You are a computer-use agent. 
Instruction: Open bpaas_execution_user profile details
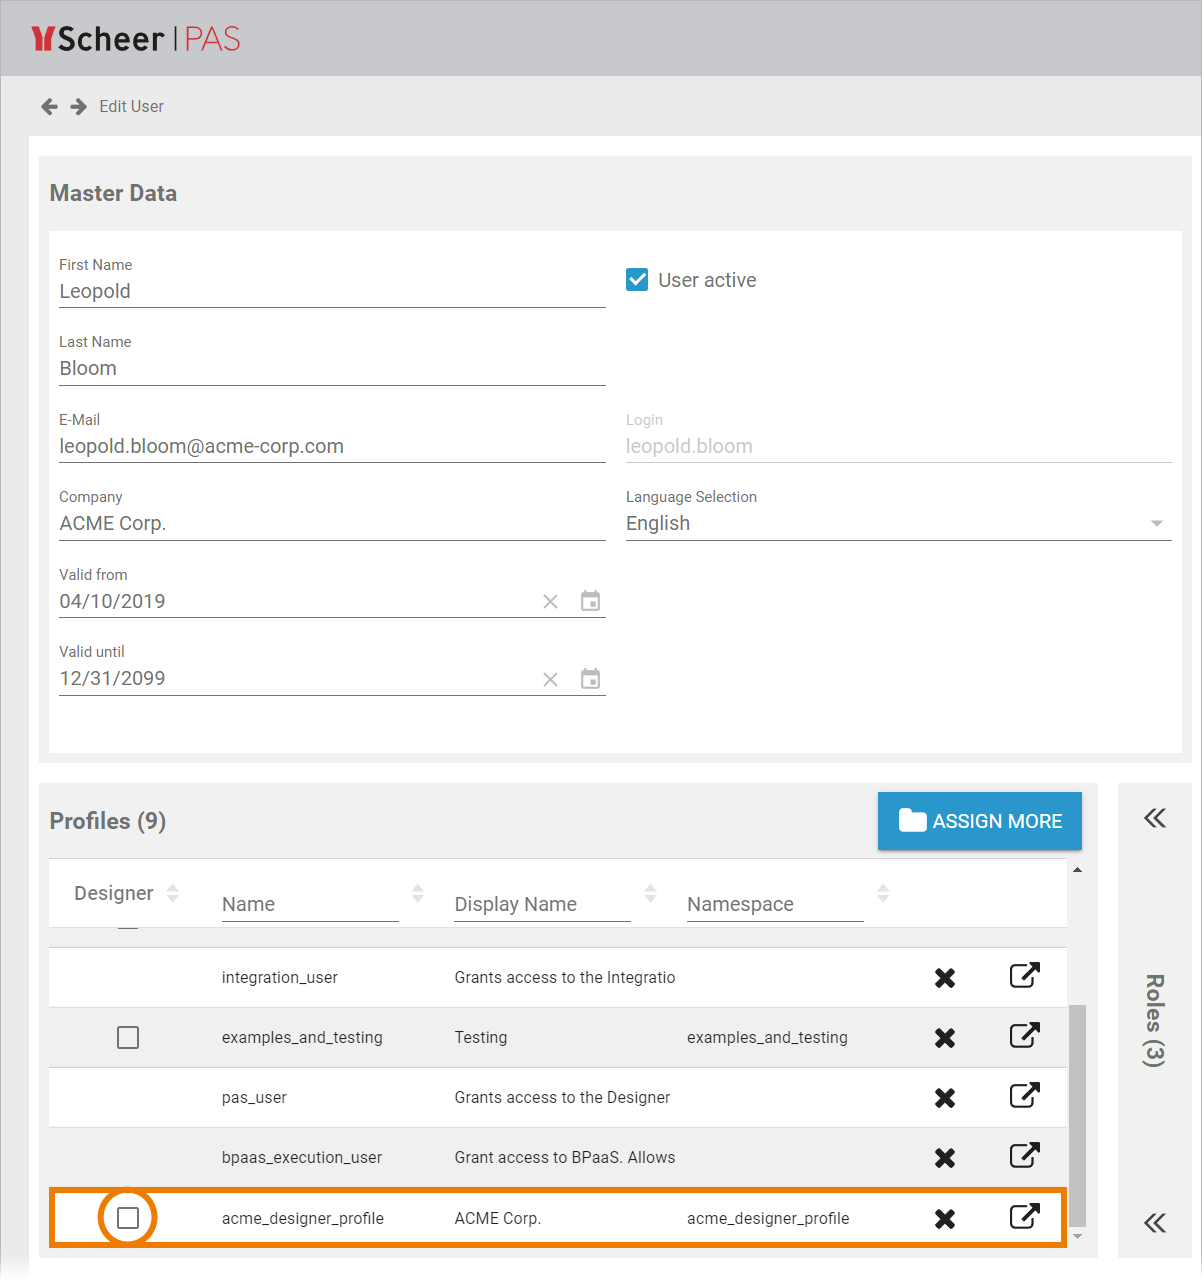click(x=1024, y=1156)
